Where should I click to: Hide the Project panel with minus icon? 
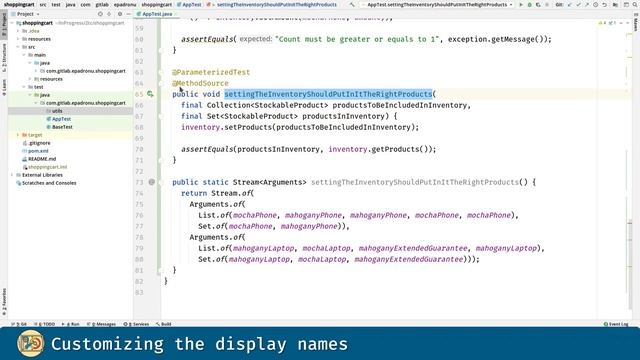[x=129, y=14]
